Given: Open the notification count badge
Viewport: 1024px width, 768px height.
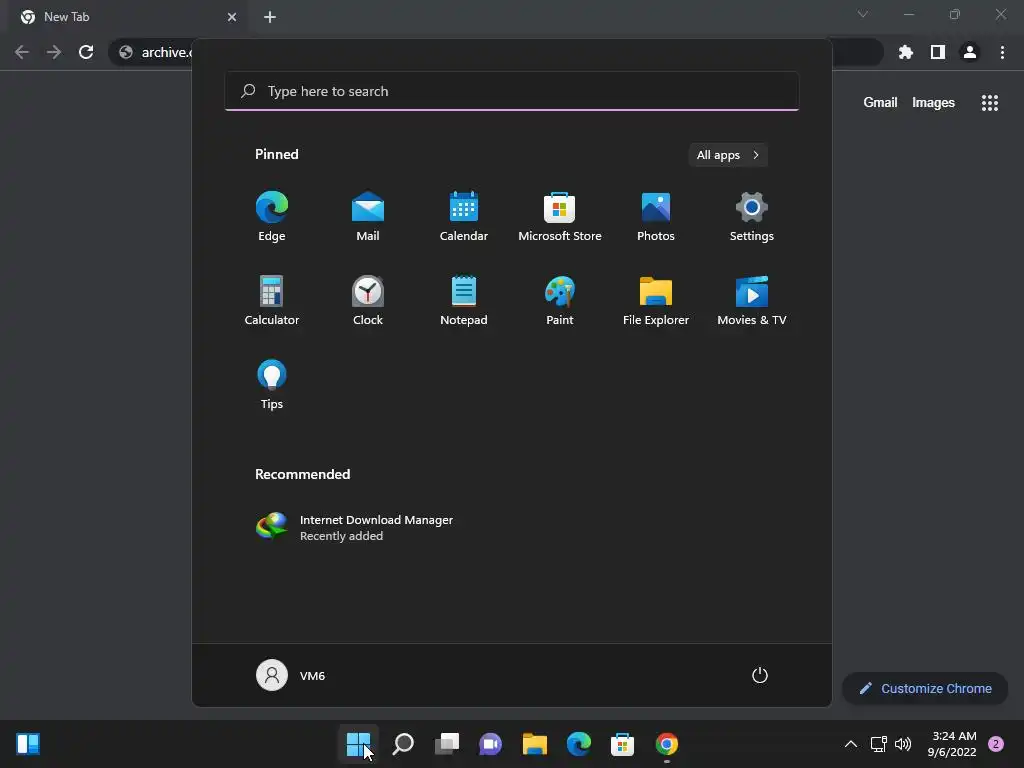Looking at the screenshot, I should 996,744.
